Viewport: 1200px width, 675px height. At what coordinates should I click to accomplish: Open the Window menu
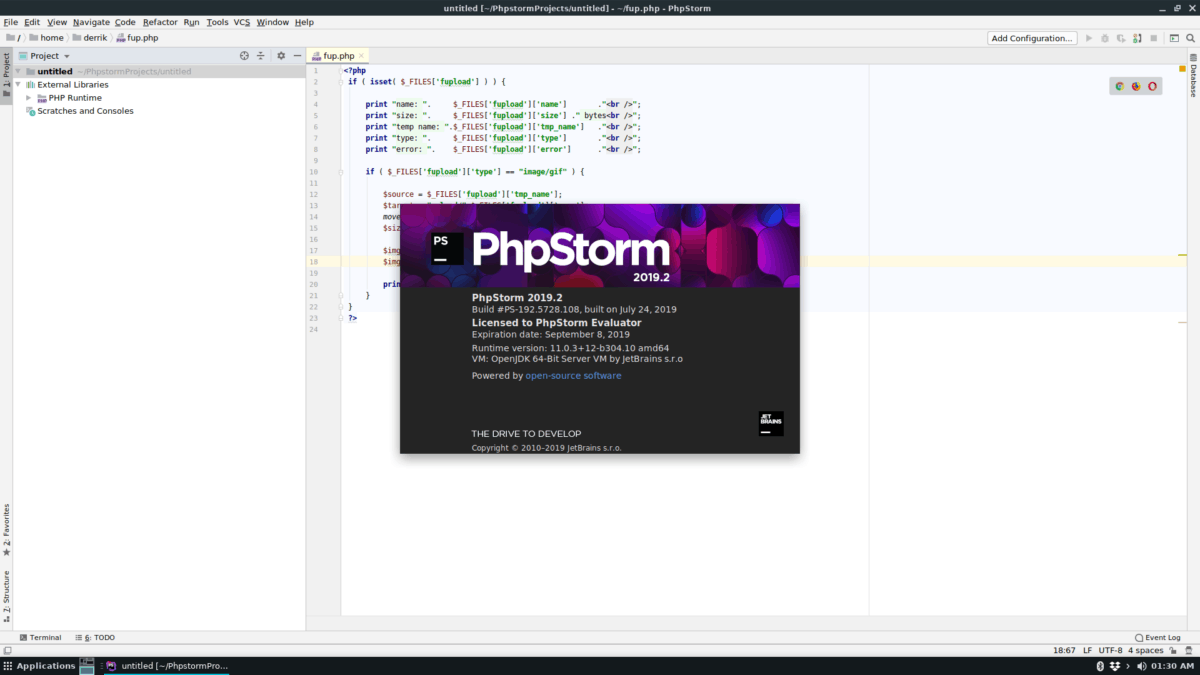[x=272, y=22]
